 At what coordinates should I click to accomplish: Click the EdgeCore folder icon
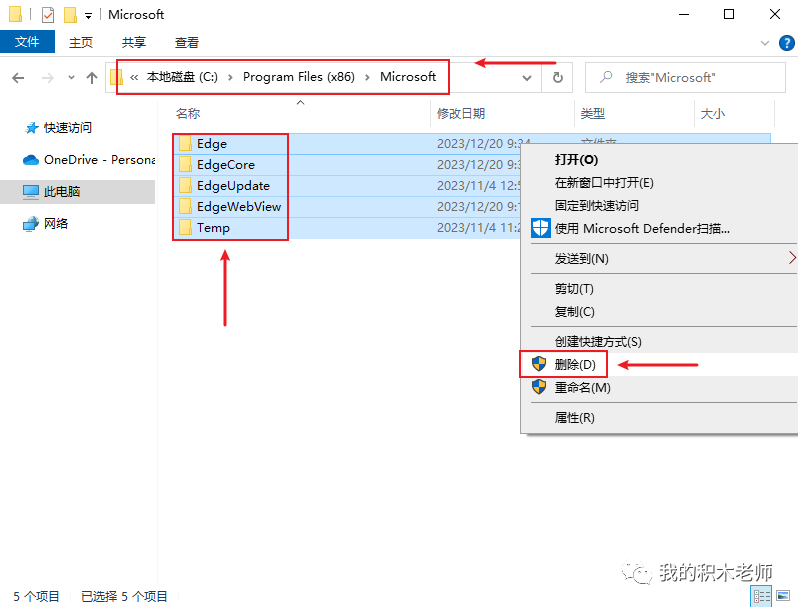[185, 165]
